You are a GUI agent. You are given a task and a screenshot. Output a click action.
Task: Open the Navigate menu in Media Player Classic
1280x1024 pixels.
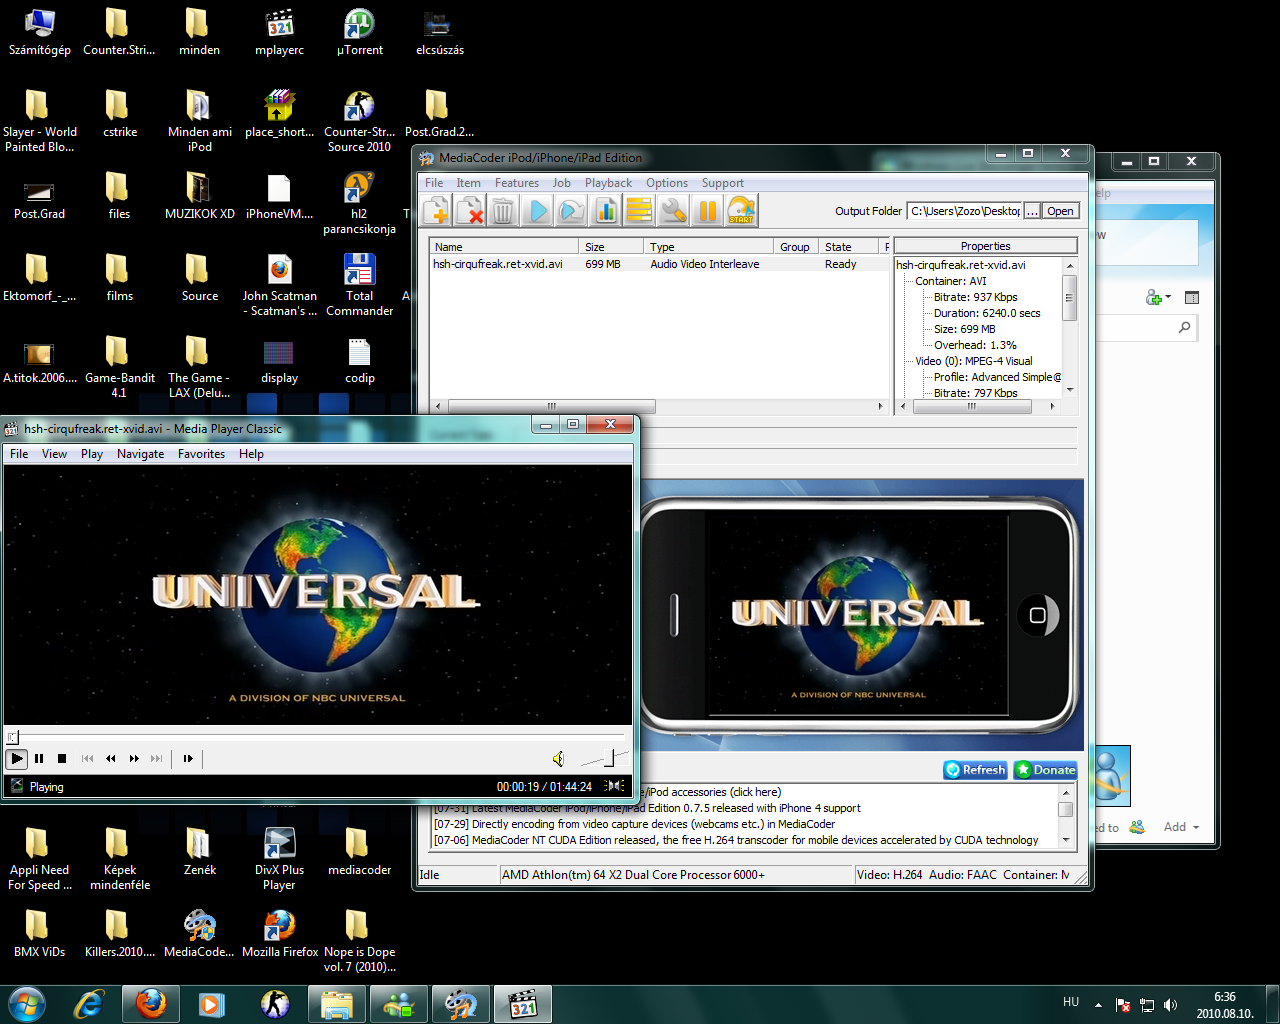(x=140, y=454)
